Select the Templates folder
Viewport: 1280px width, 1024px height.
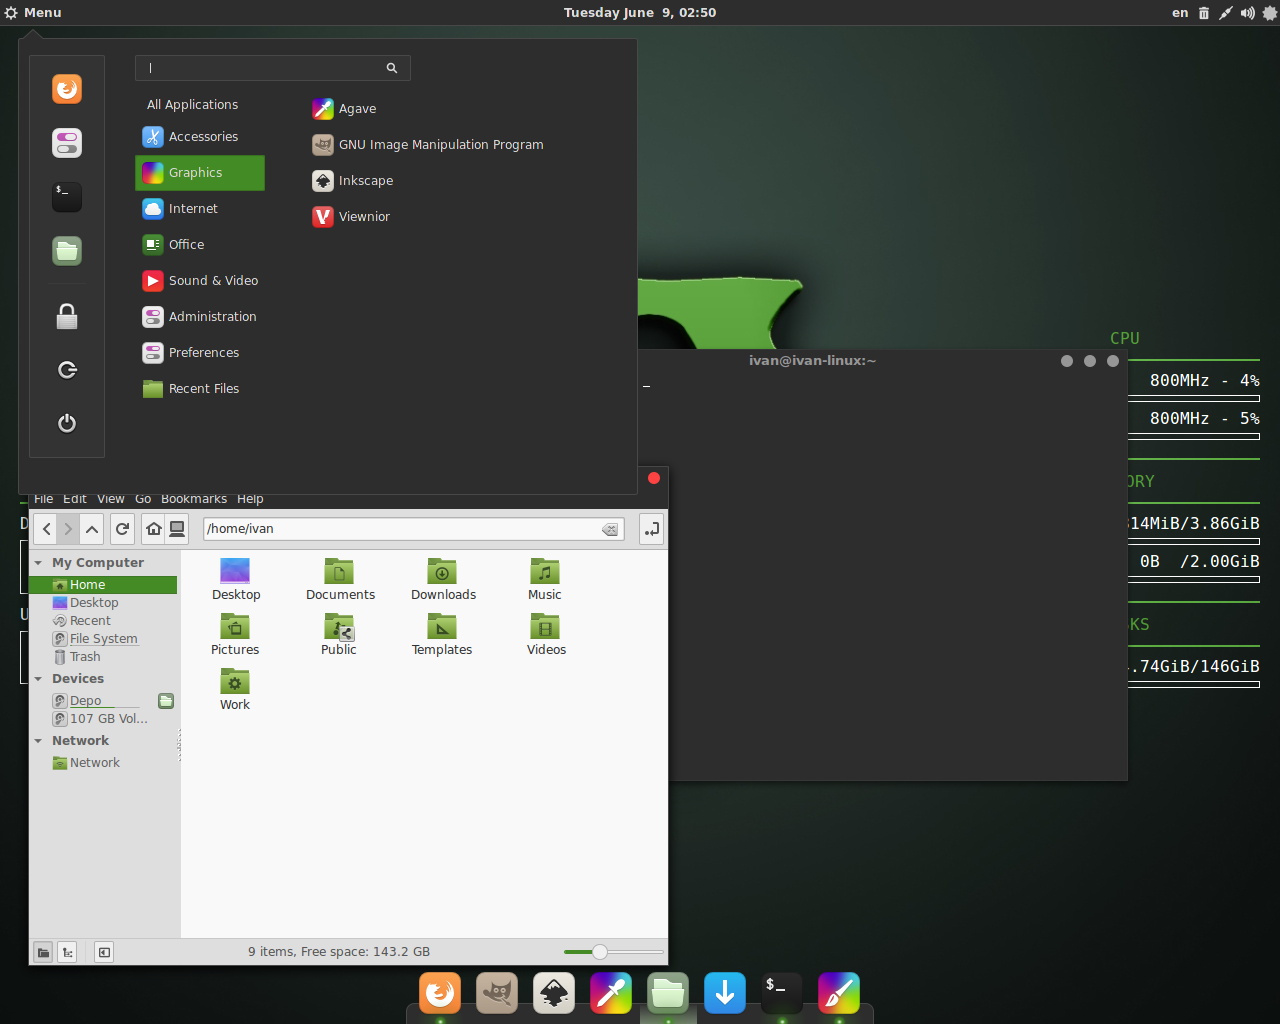pyautogui.click(x=442, y=635)
